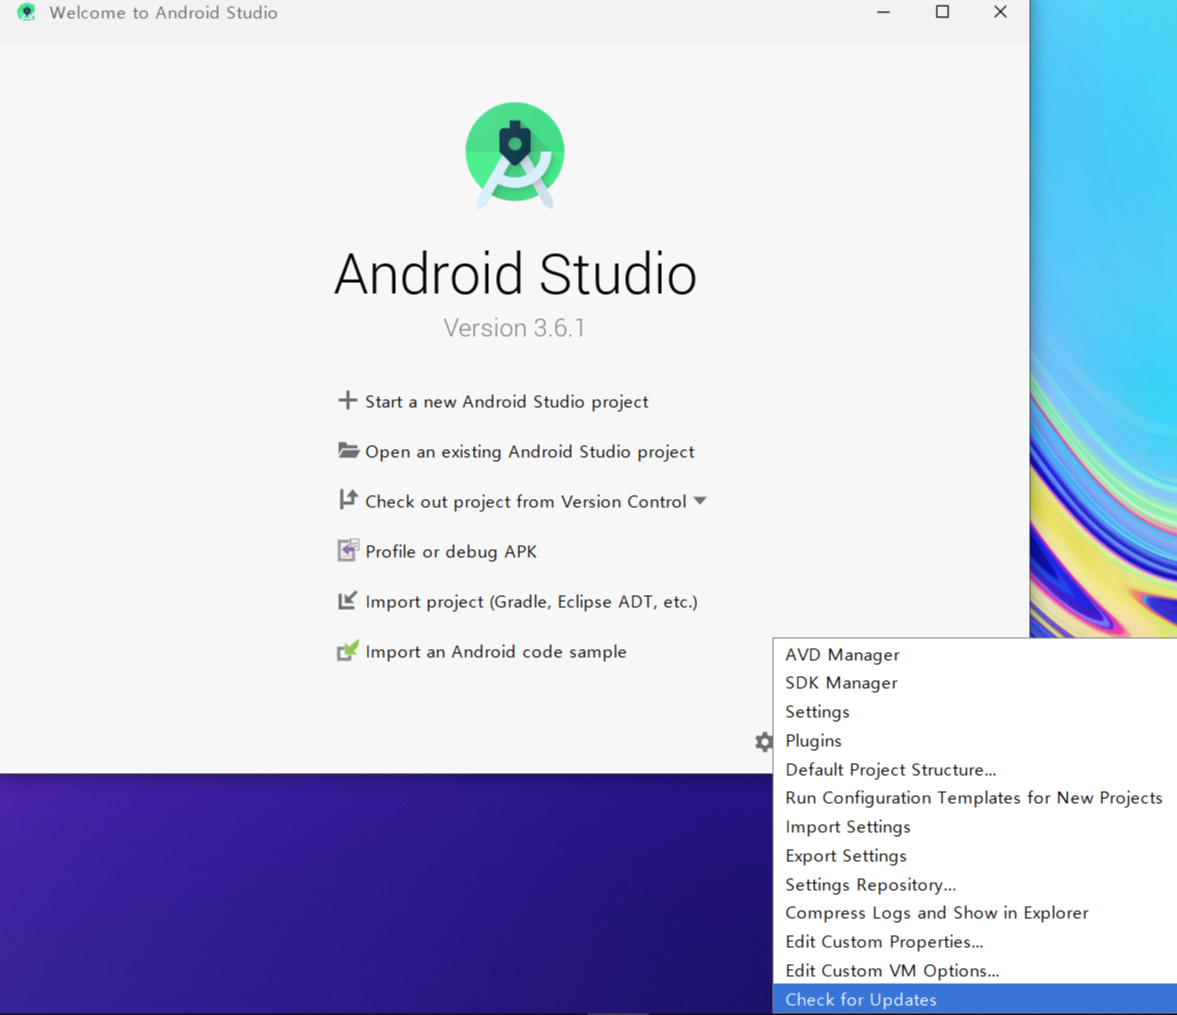1177x1015 pixels.
Task: Maximize the Welcome to Android Studio window
Action: coord(942,12)
